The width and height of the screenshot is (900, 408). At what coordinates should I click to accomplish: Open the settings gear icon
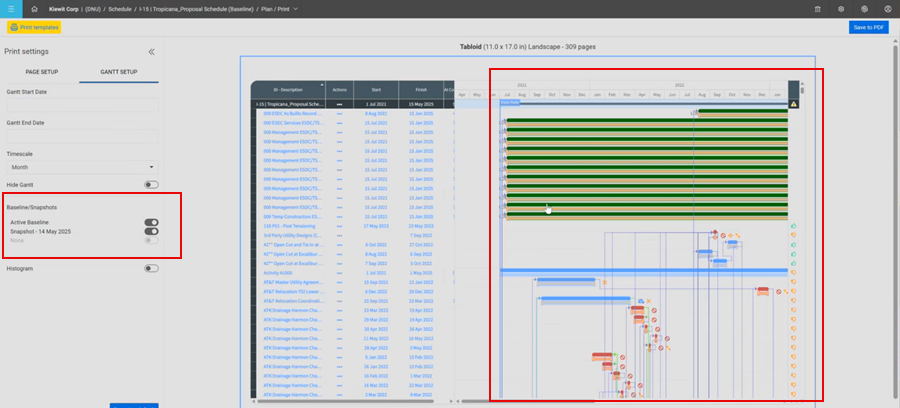point(841,9)
